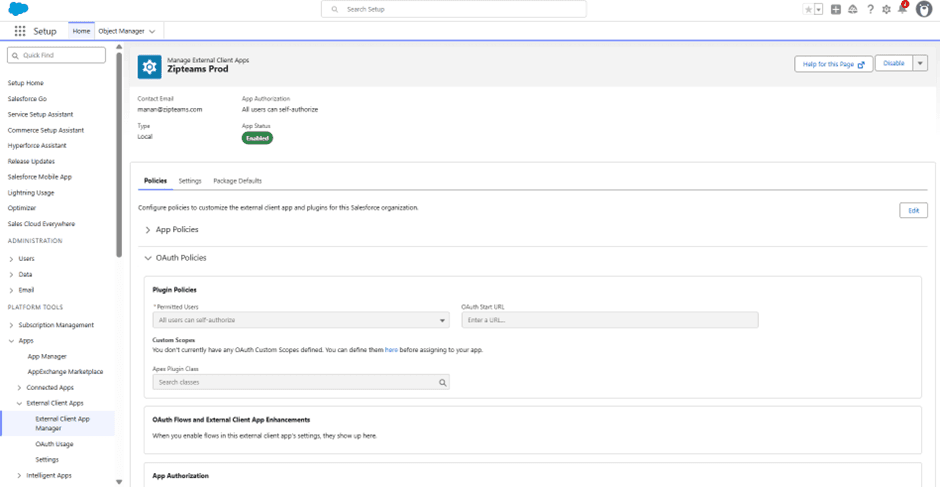Open Optimizer in sidebar
The height and width of the screenshot is (487, 940).
[22, 208]
